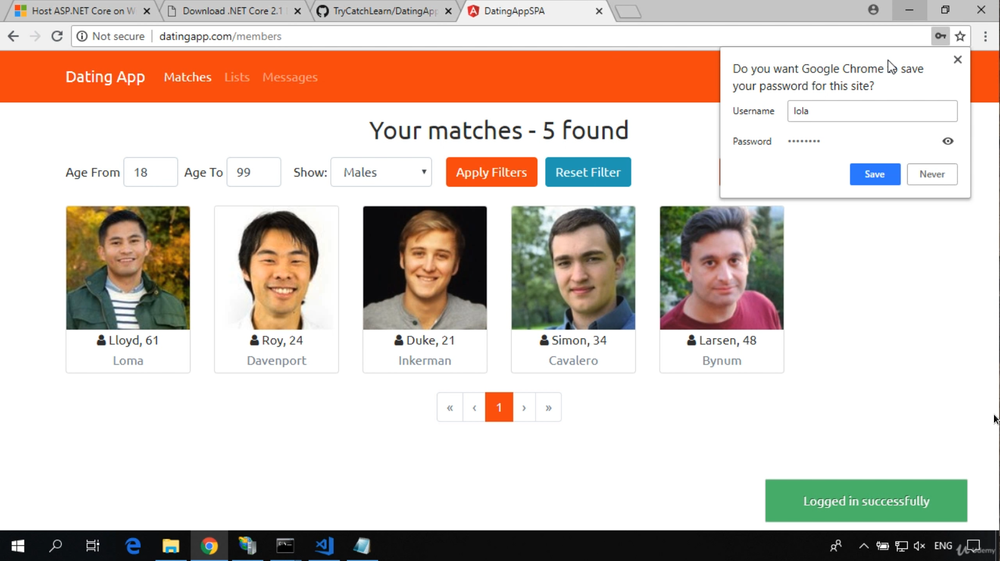Click the key icon in the address bar
1000x561 pixels.
point(940,36)
